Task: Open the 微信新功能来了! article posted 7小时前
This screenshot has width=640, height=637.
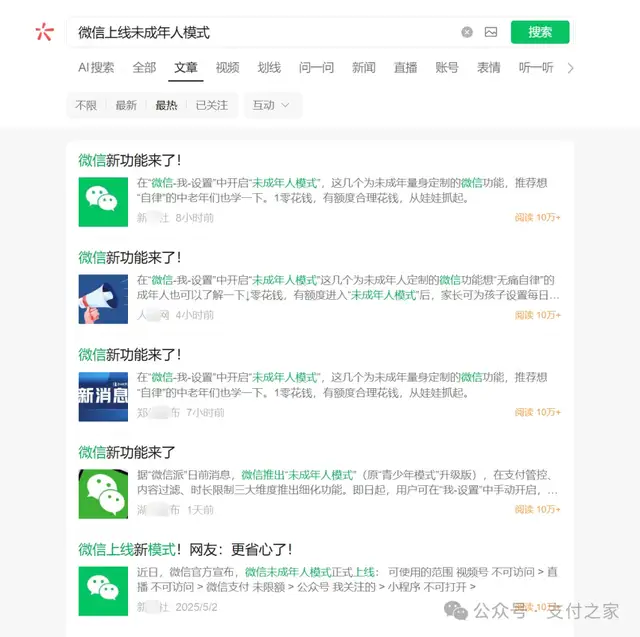Action: [130, 355]
